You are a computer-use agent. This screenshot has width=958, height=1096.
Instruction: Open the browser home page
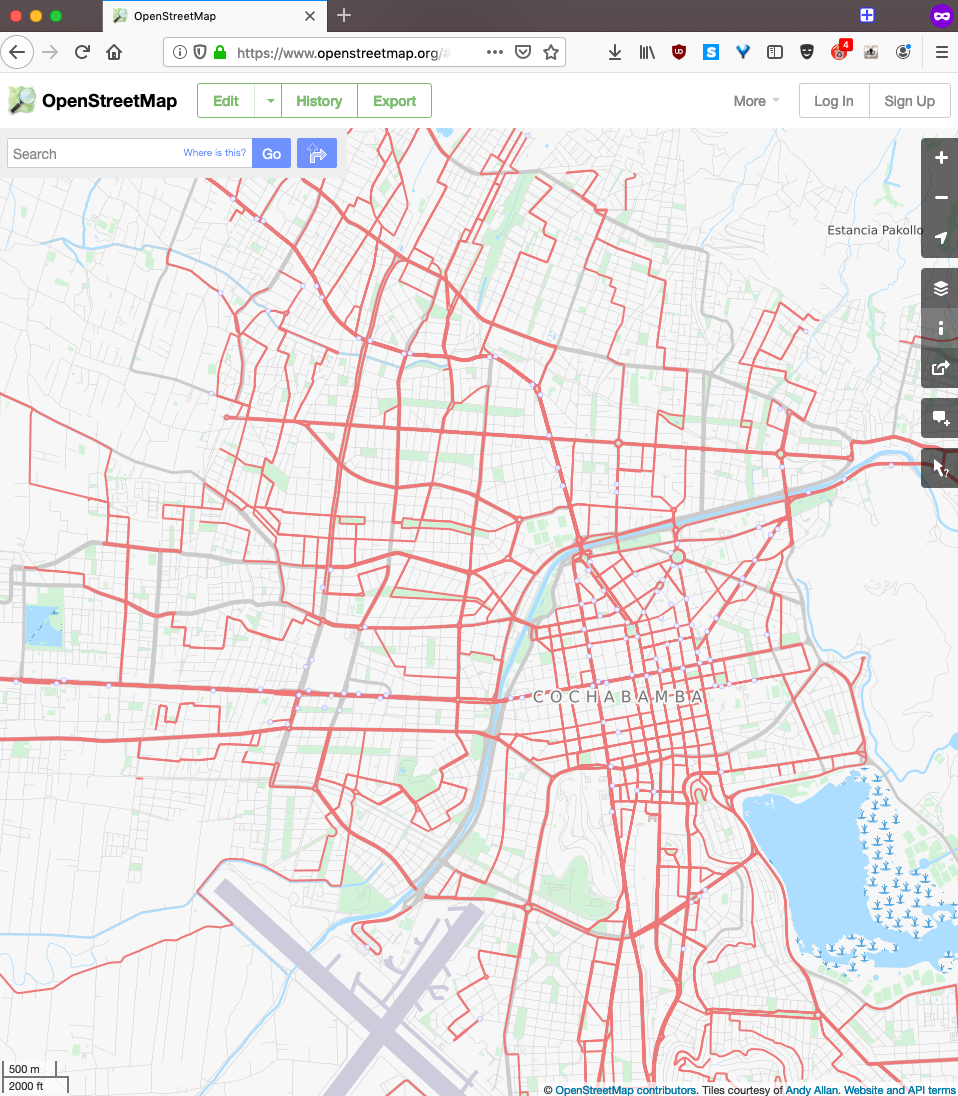point(114,52)
